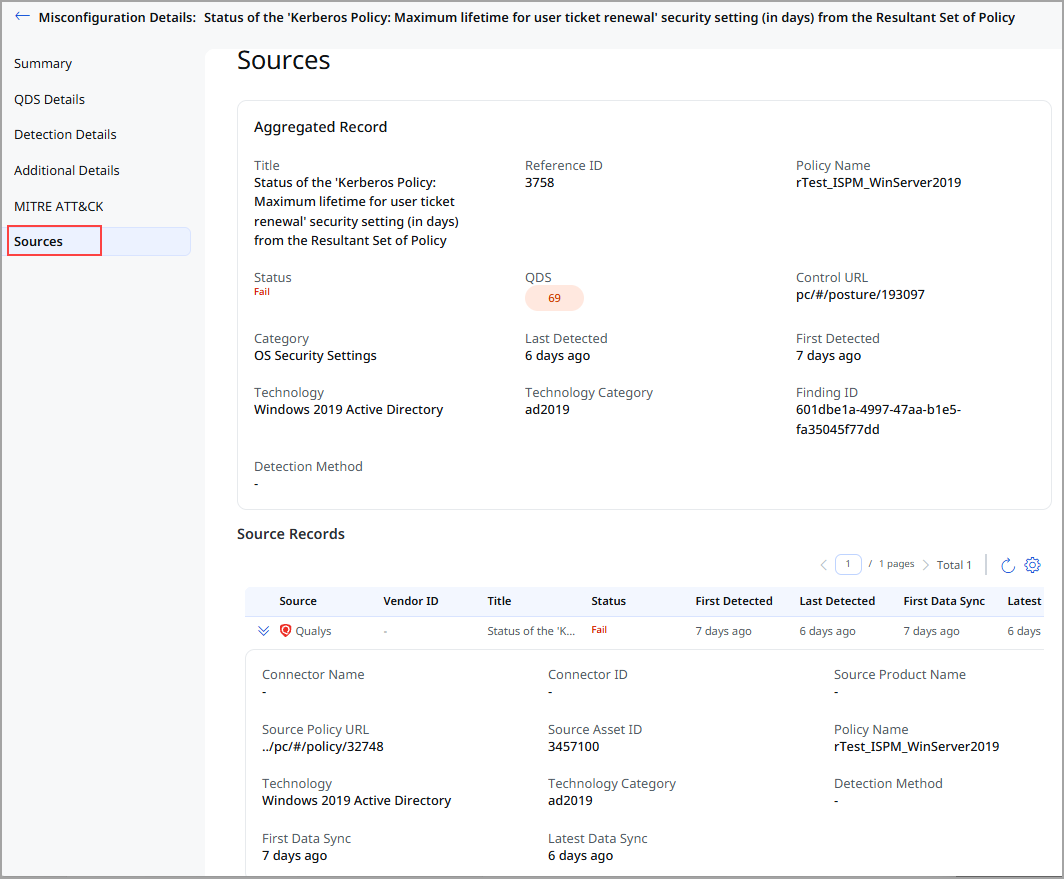Open the Control URL pc/#/posture/193097
The height and width of the screenshot is (879, 1064).
860,294
